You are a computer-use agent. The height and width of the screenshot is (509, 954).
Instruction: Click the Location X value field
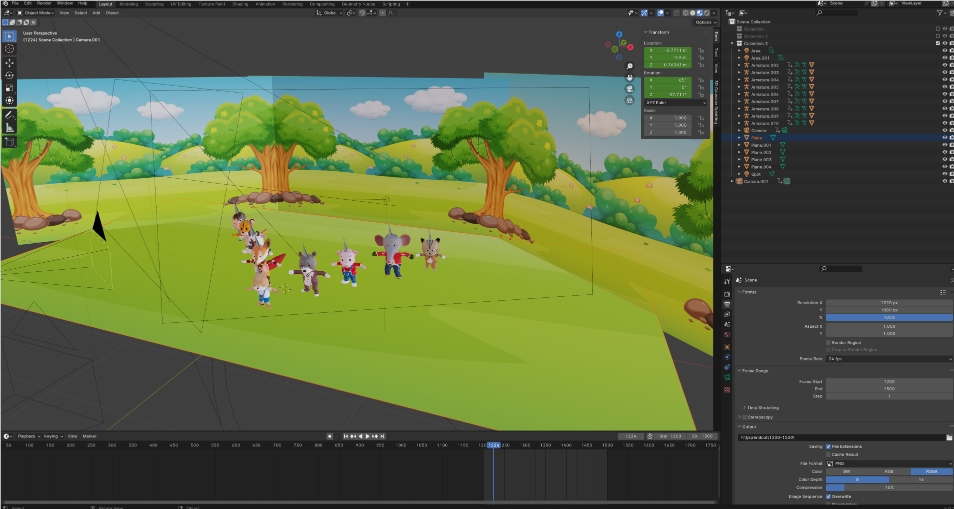[x=667, y=50]
